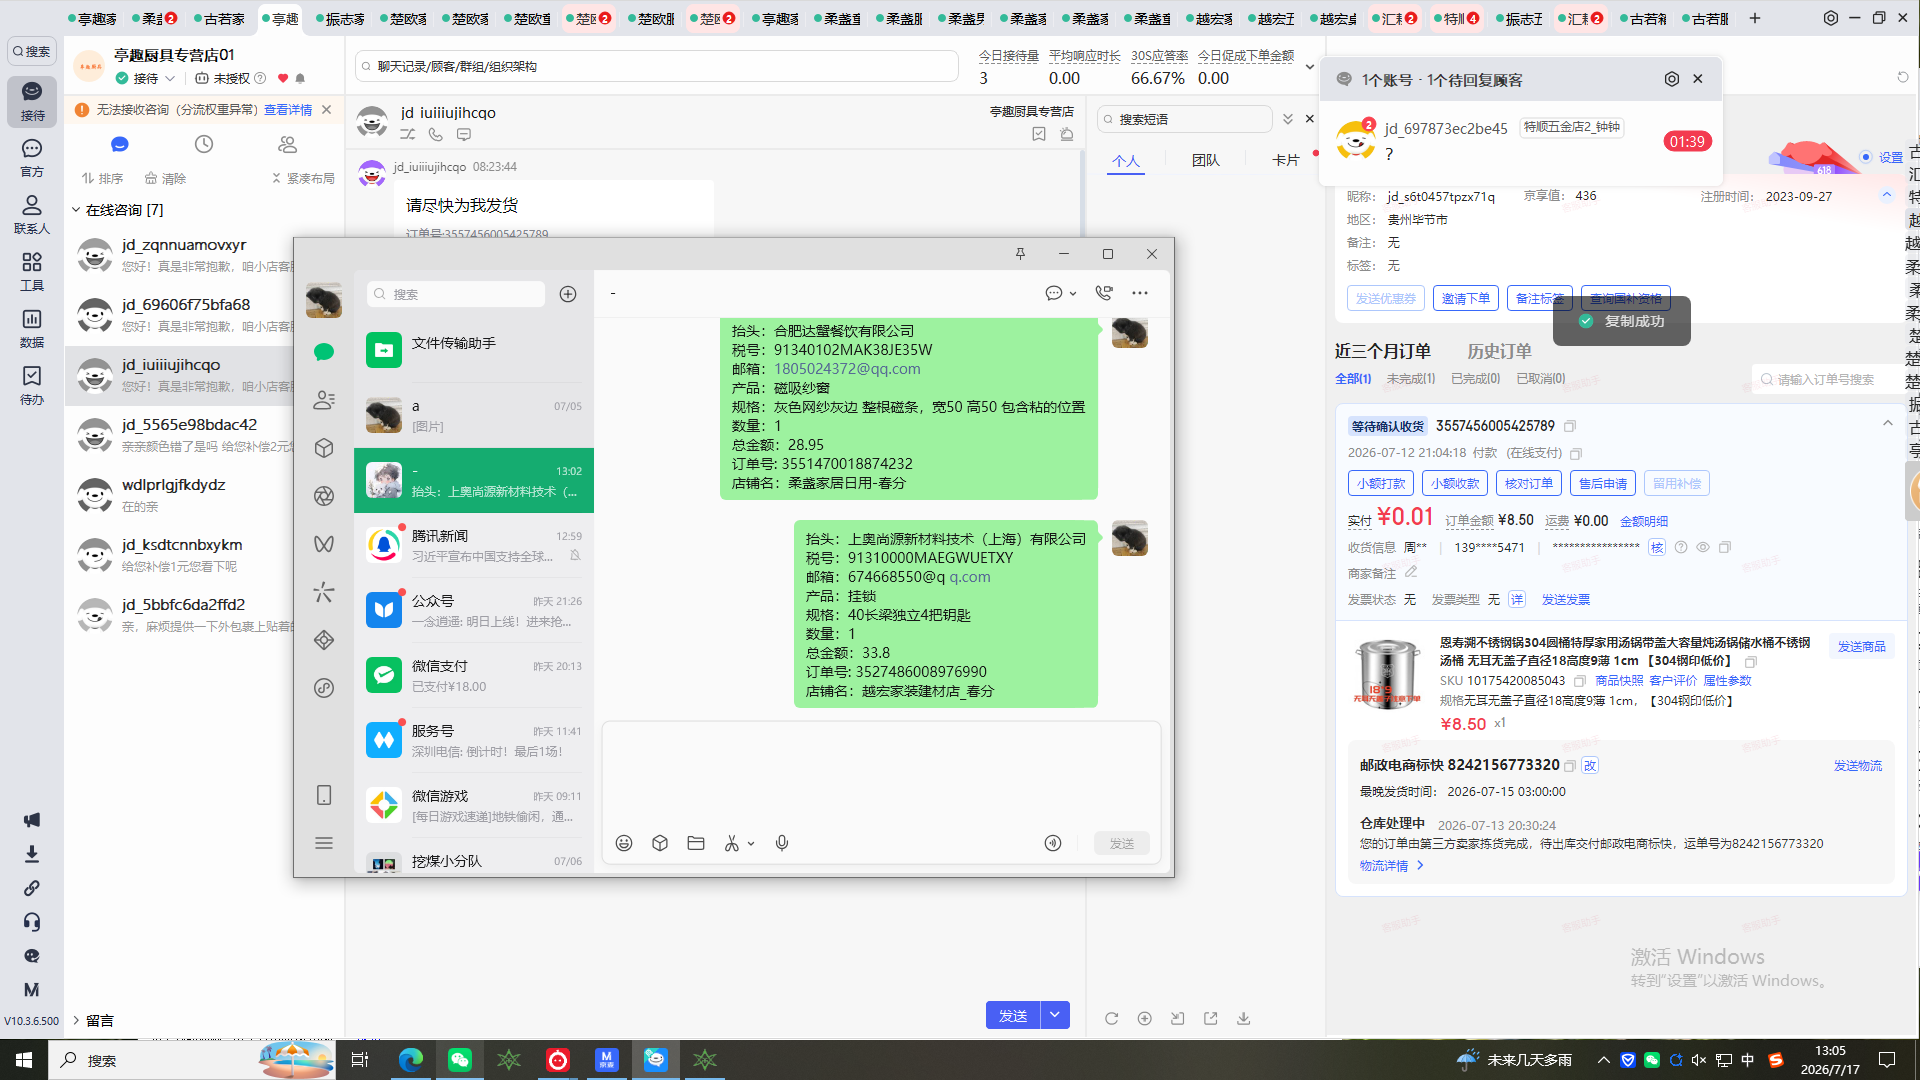The image size is (1920, 1080).
Task: Collapse order card 3557456005425789 with chevron
Action: (x=1888, y=423)
